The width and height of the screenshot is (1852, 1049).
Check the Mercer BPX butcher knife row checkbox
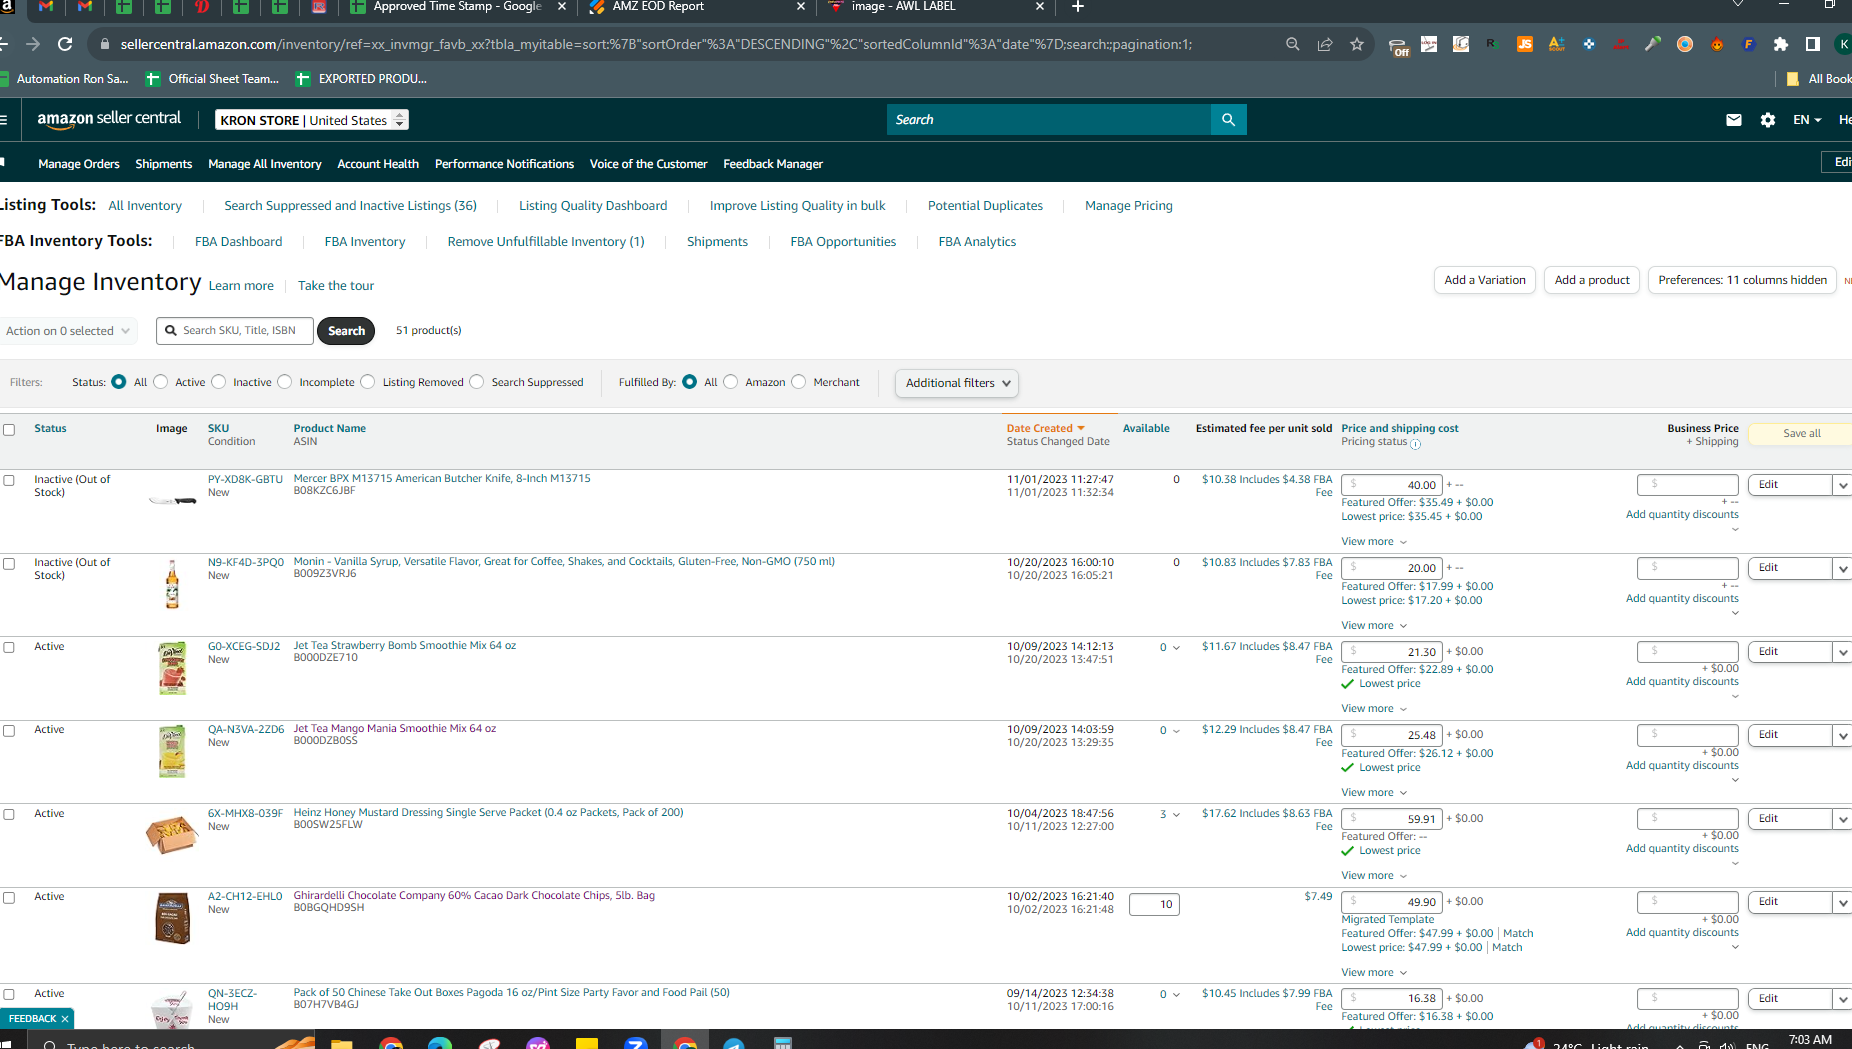click(9, 481)
